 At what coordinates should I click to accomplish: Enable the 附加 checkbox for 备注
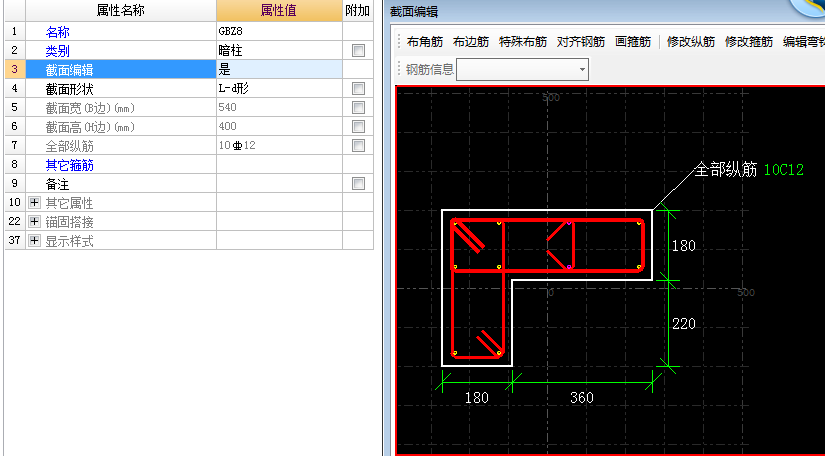tap(358, 184)
